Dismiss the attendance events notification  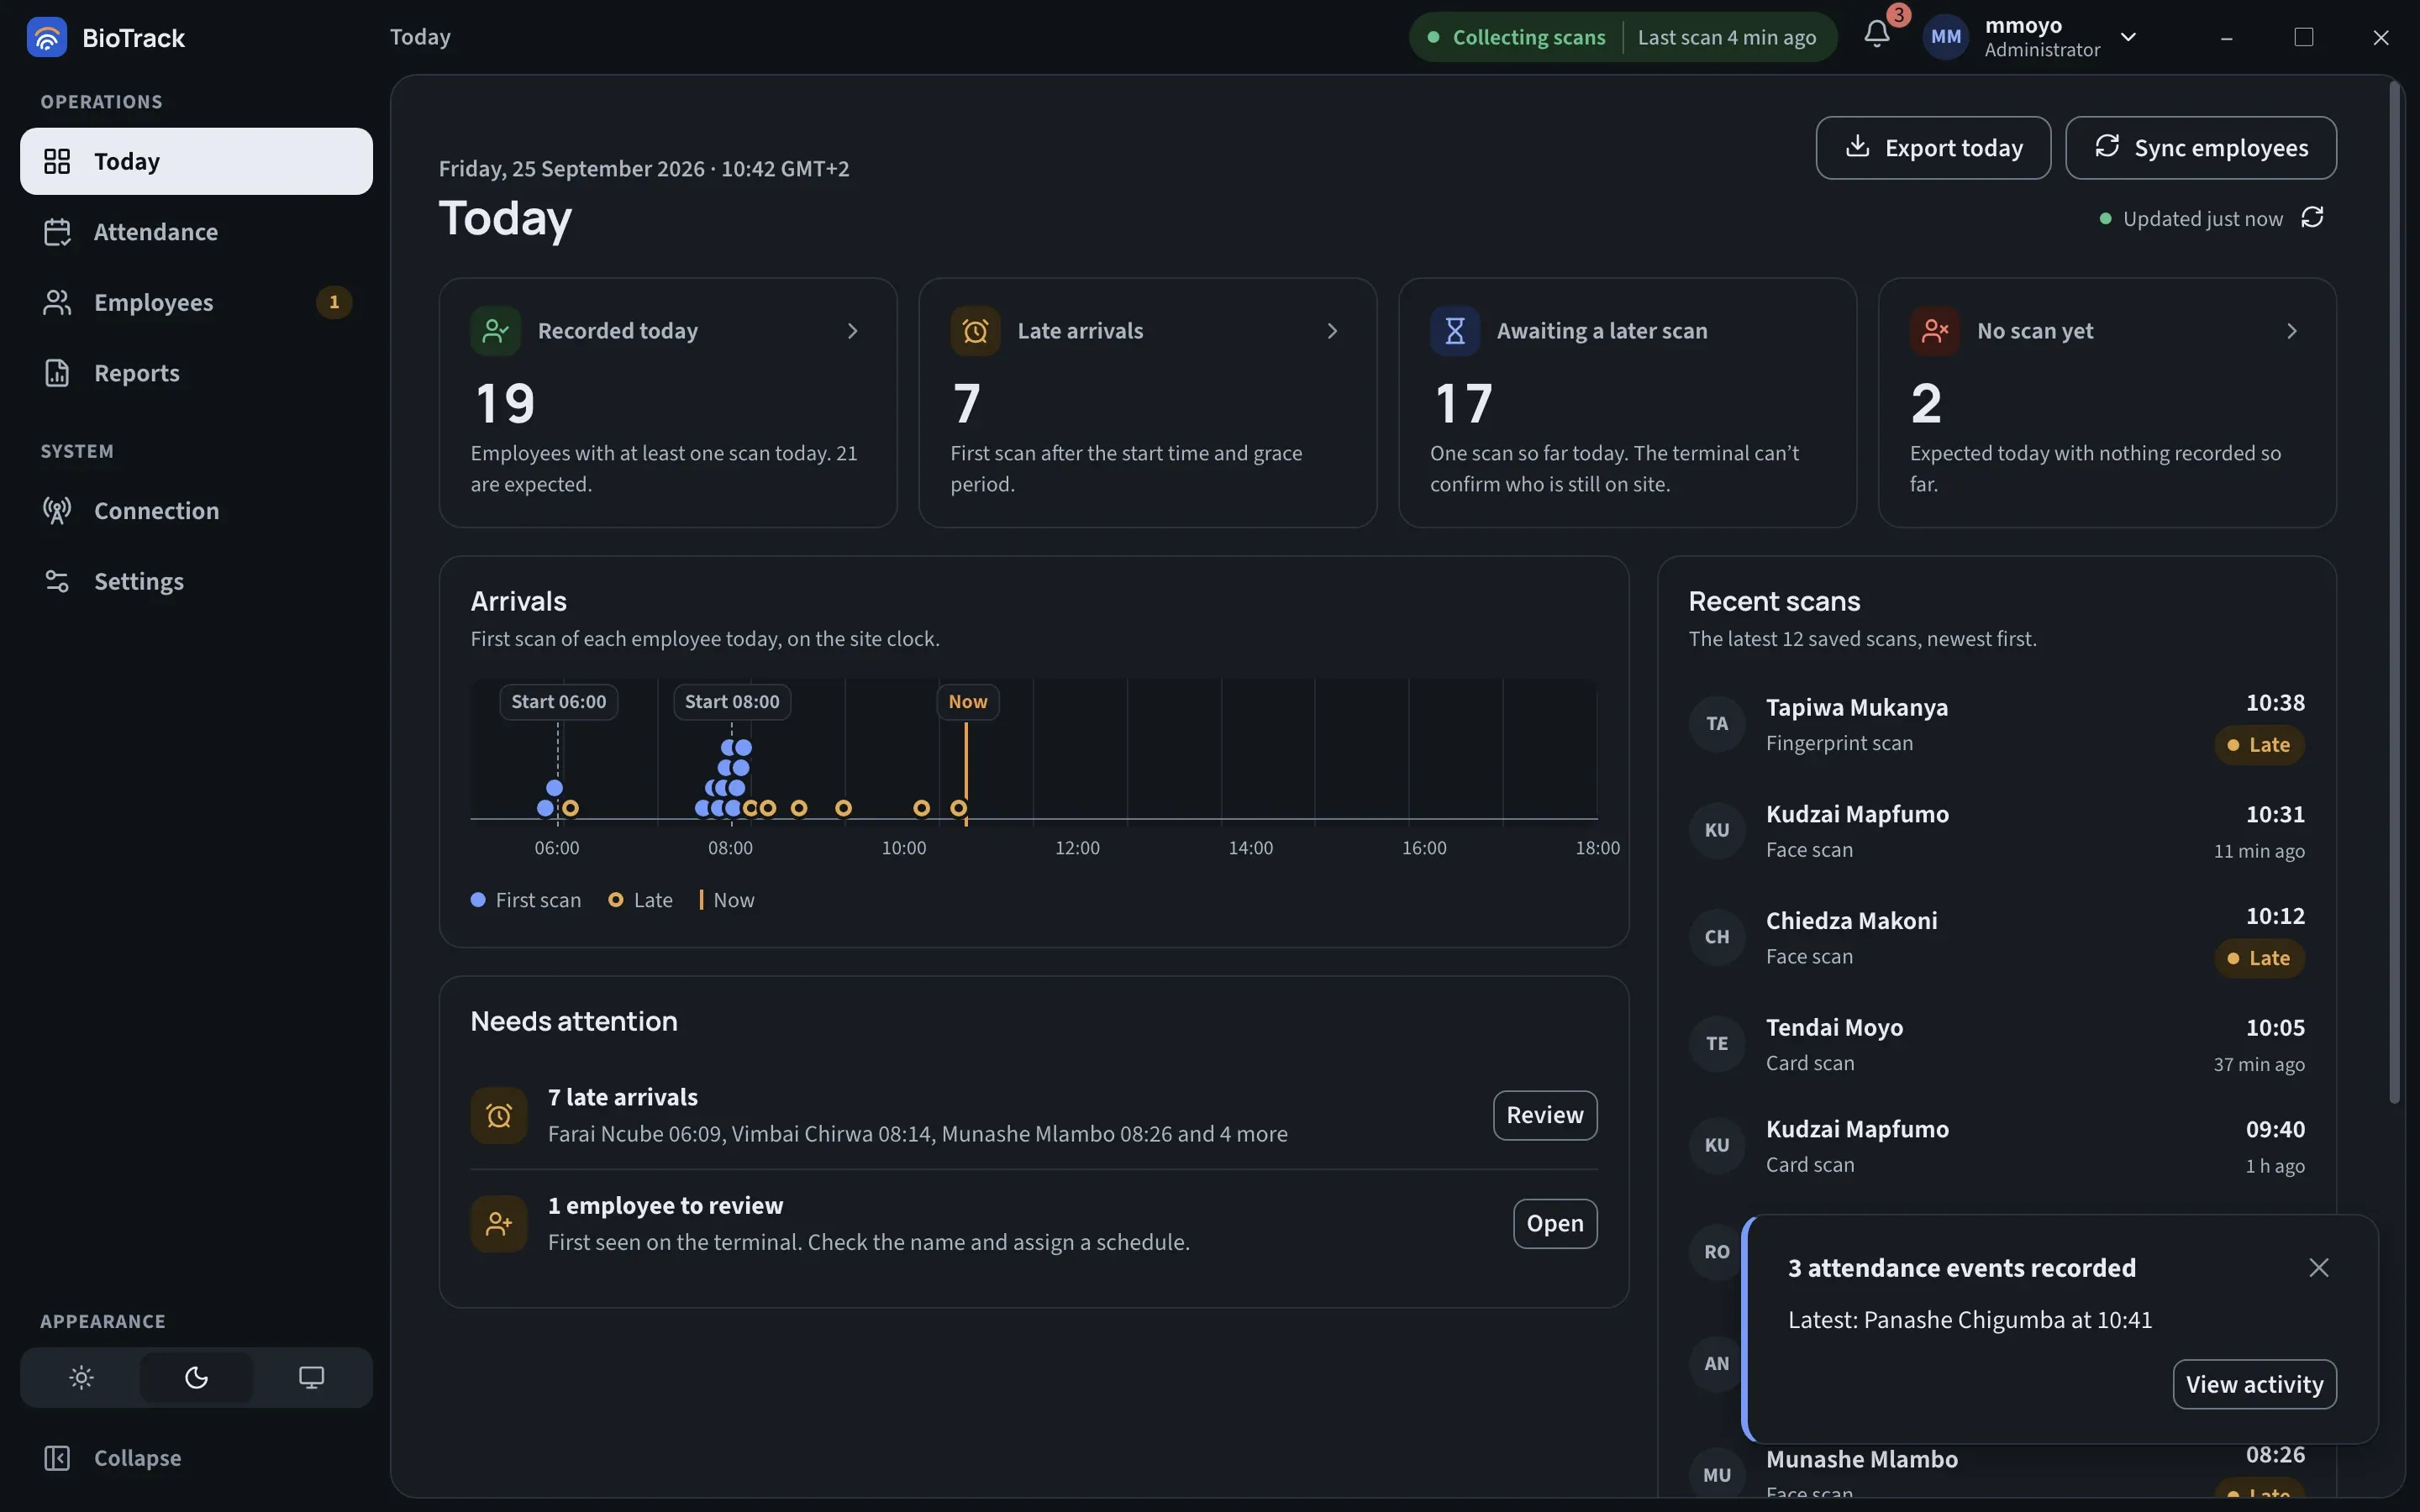tap(2319, 1268)
